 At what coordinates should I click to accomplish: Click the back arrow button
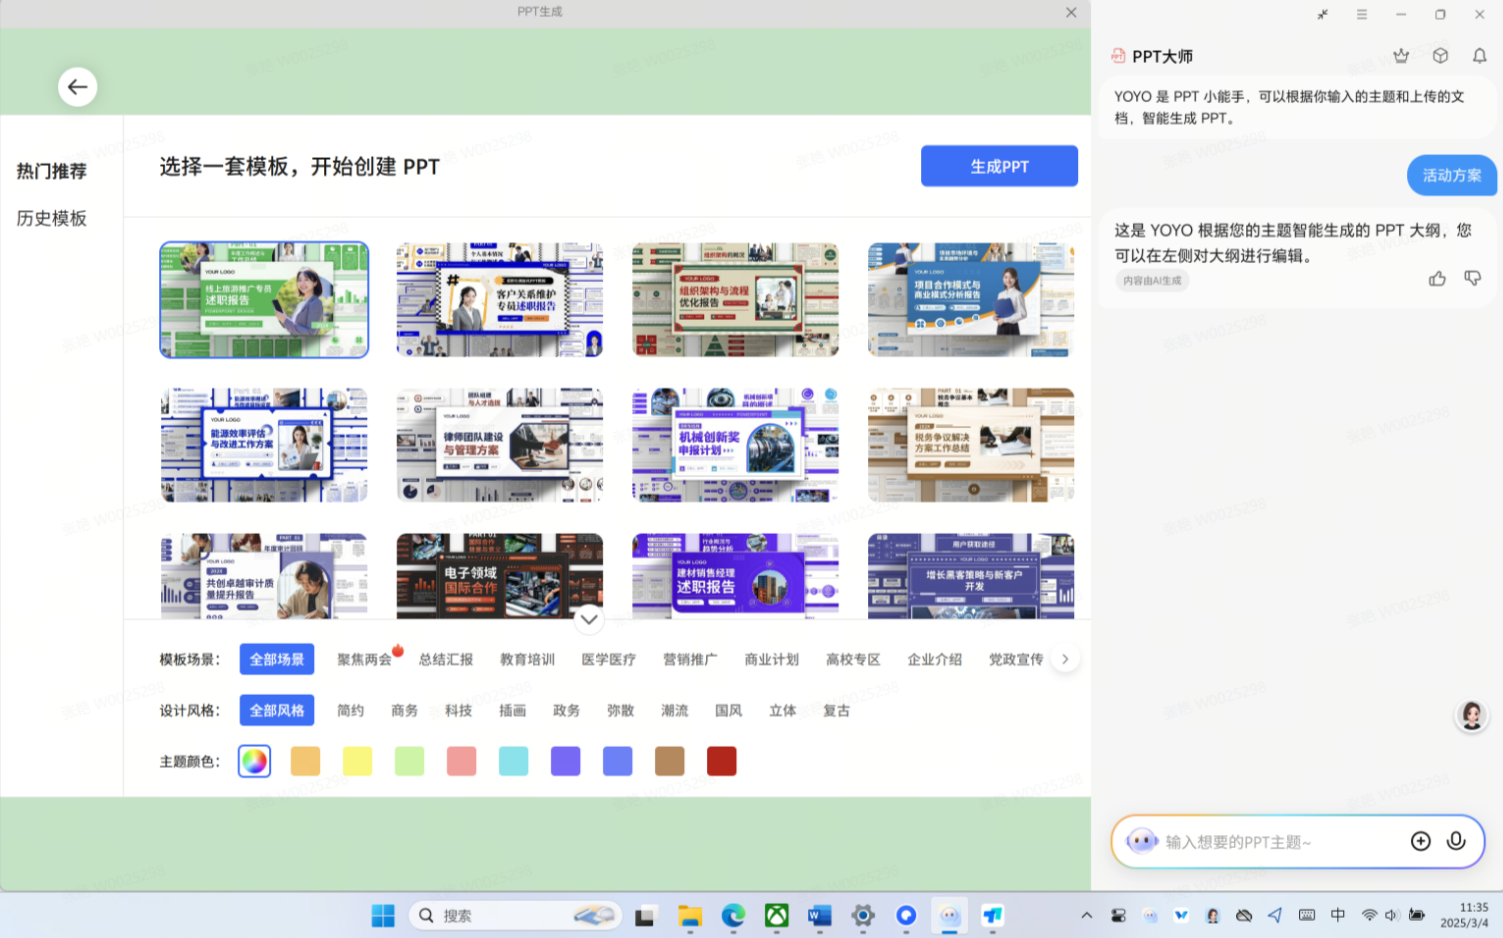pos(77,87)
